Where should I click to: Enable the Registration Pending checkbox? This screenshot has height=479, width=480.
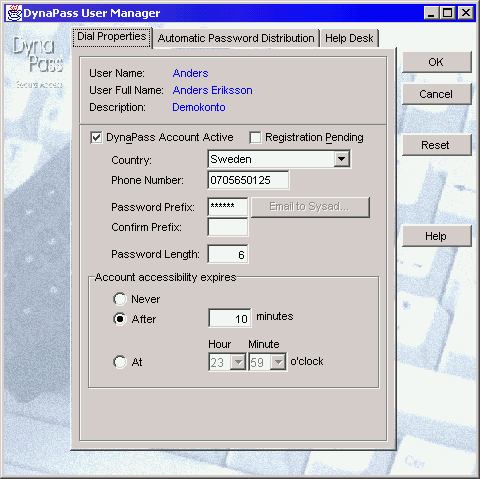[x=255, y=137]
